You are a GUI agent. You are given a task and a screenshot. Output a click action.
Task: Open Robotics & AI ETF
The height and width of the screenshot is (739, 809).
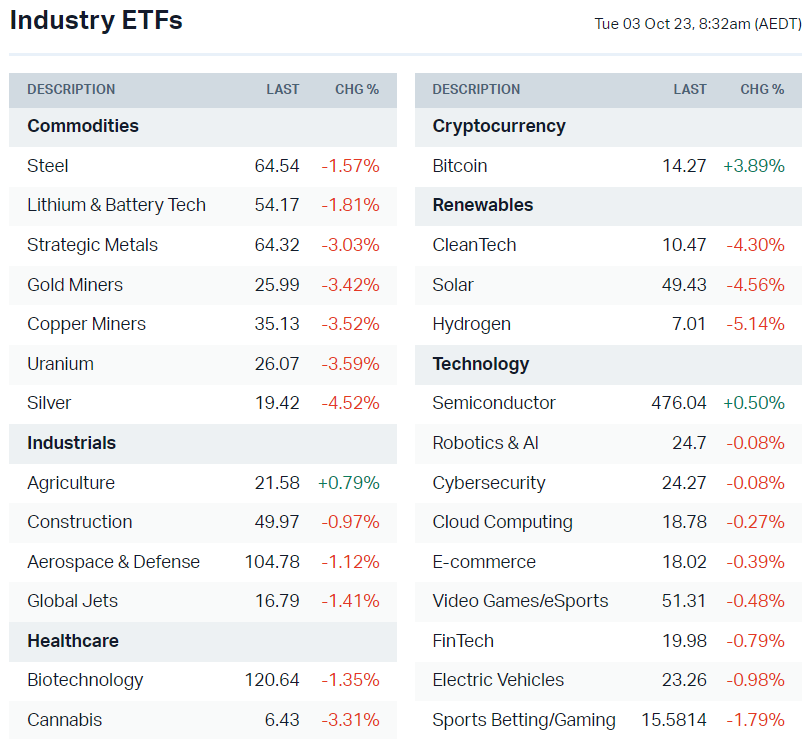[x=483, y=443]
